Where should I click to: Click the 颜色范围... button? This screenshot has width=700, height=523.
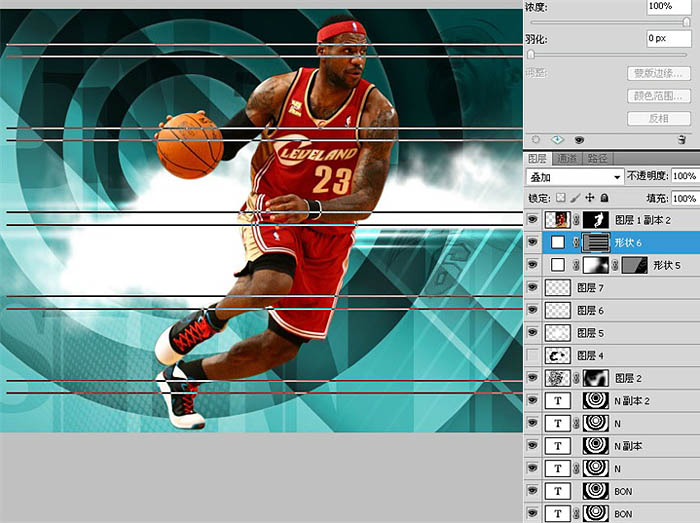pos(658,96)
